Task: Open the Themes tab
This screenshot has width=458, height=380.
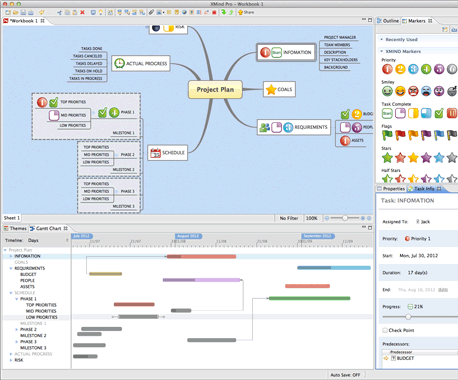Action: click(15, 228)
